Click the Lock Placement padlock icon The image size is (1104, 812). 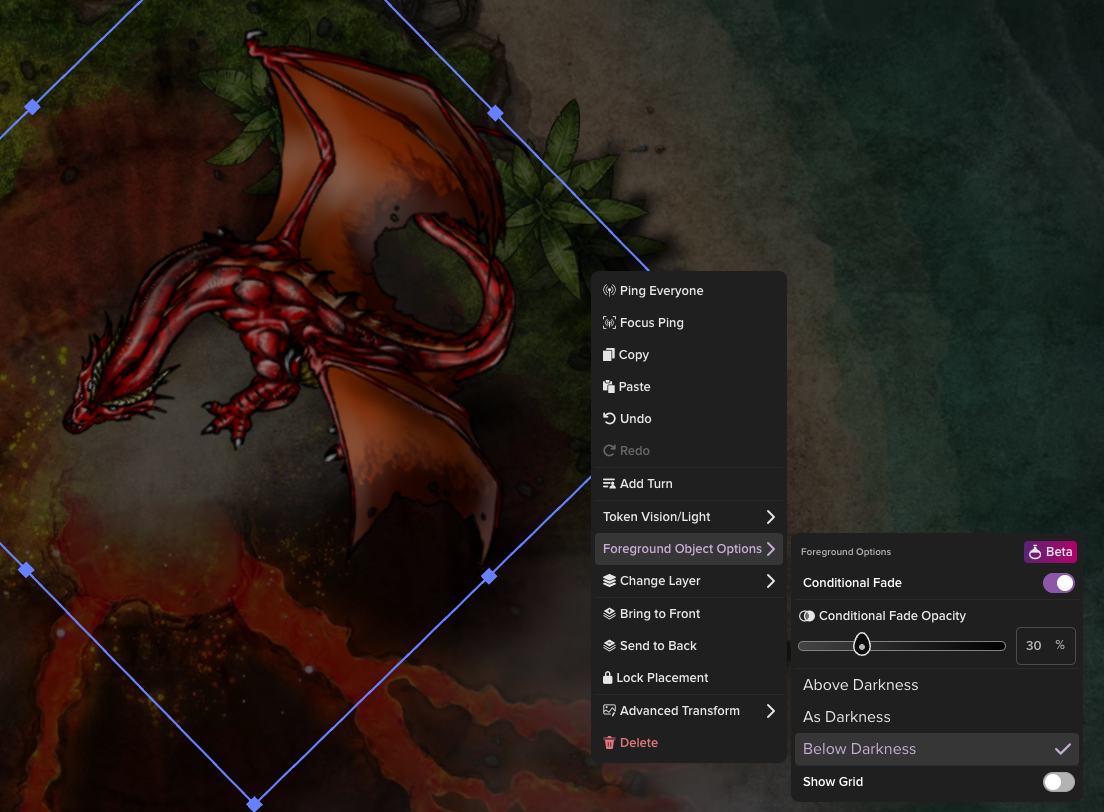[x=609, y=677]
